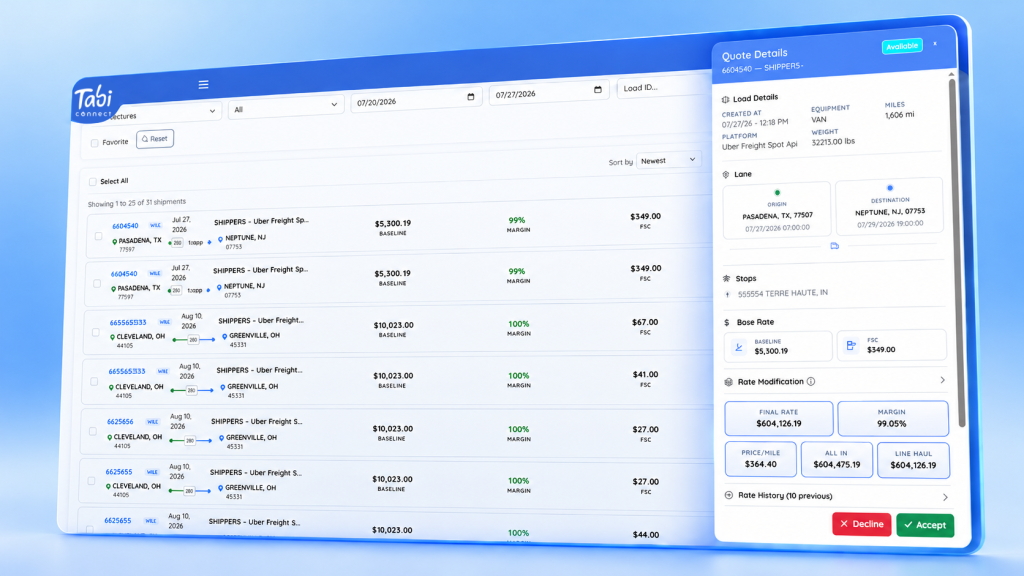Click the Reset button
Screen dimensions: 1024x576
click(x=155, y=138)
